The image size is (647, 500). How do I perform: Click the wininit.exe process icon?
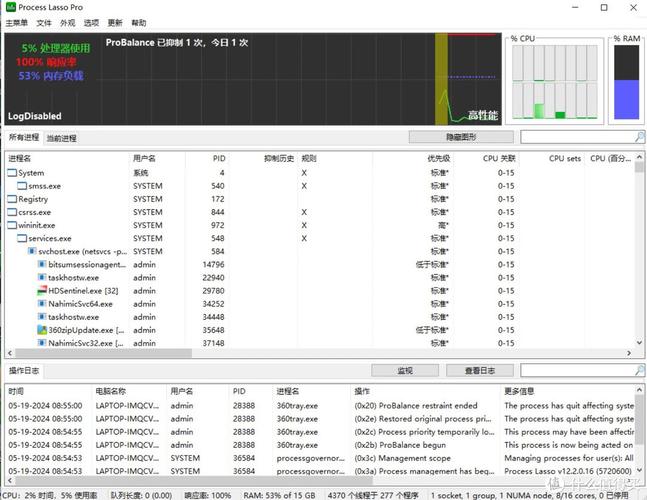click(12, 225)
